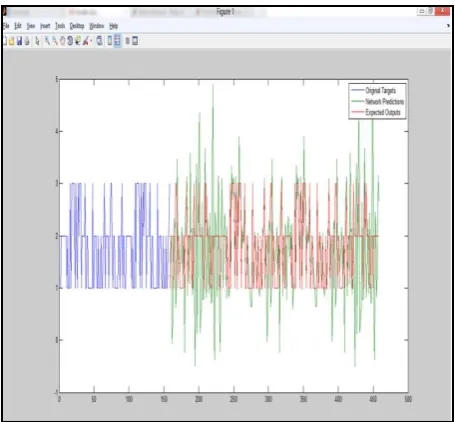Open the Brush color dropdown arrow
Screen dimensions: 455x422
[91, 41]
